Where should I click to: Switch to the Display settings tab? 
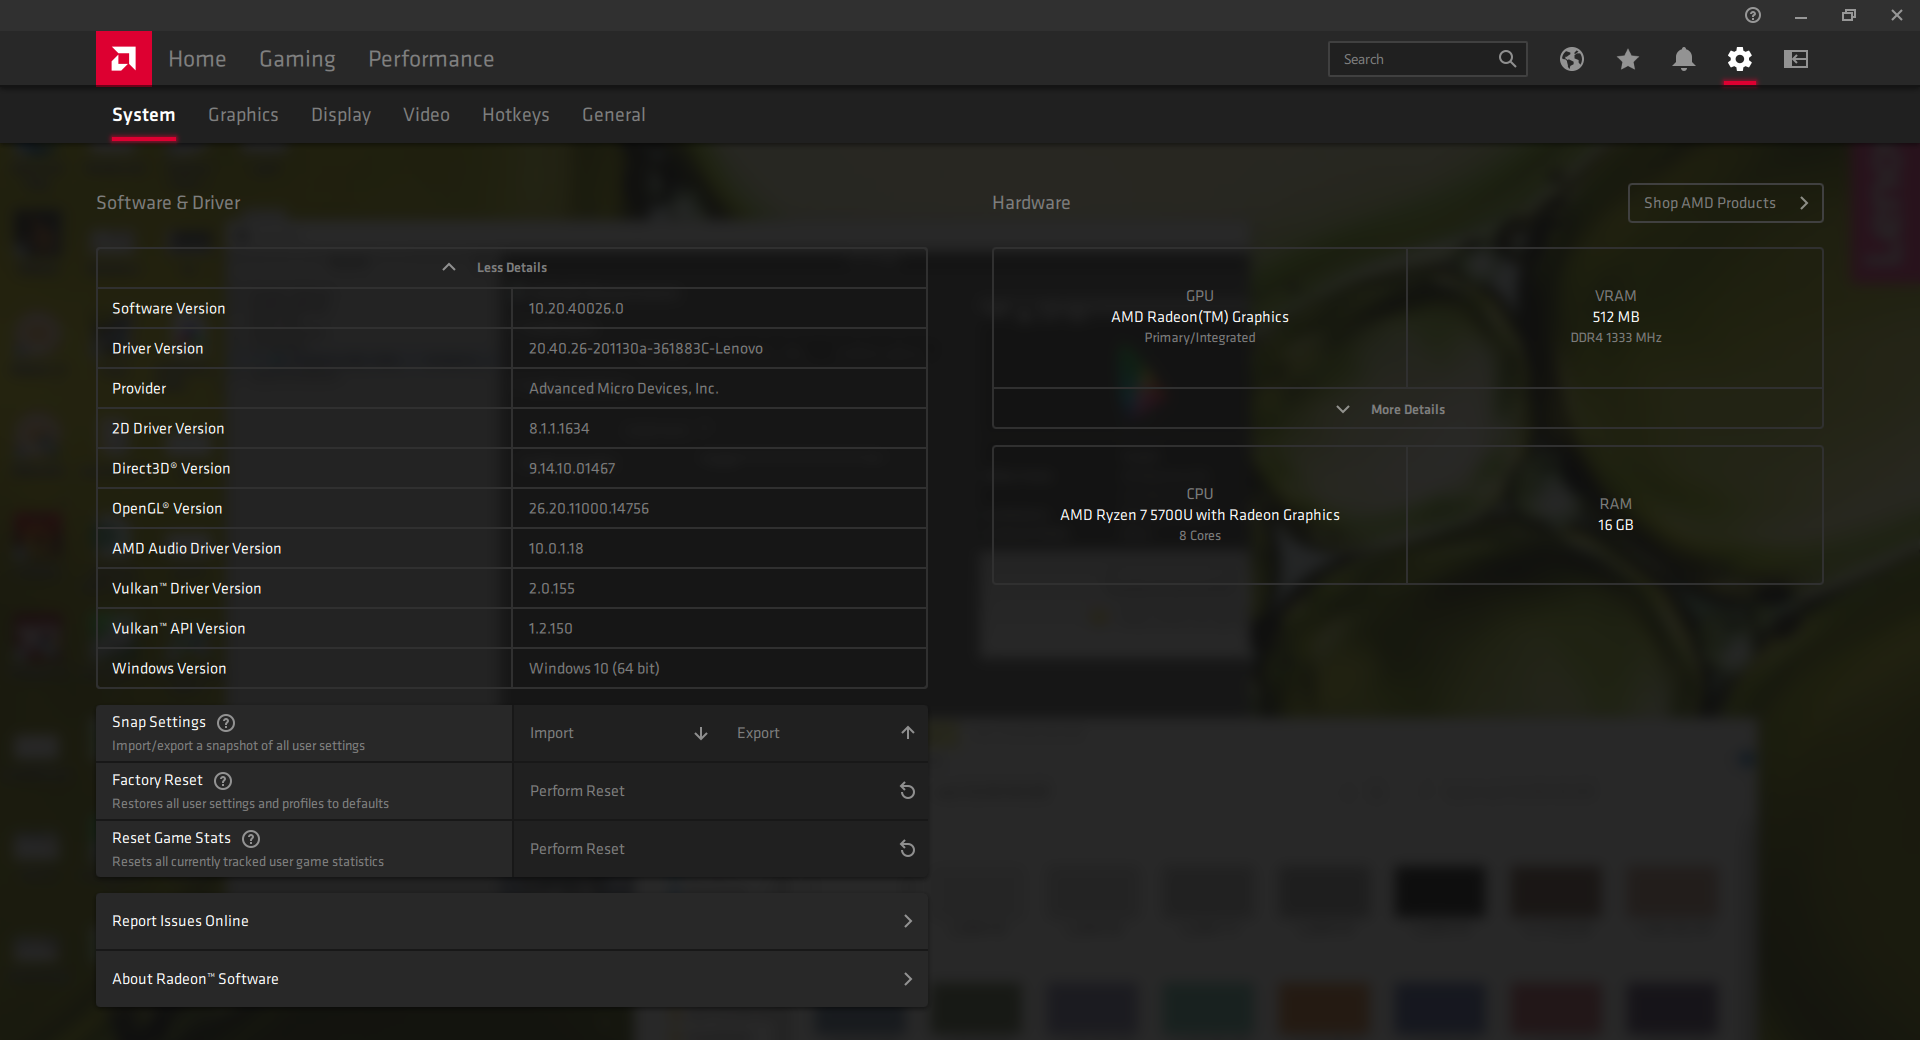341,115
